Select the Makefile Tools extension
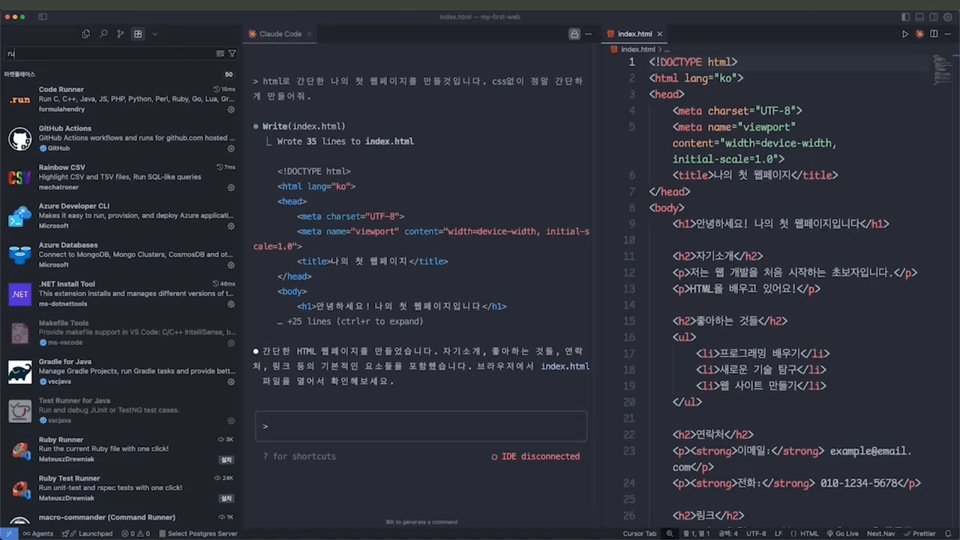960x540 pixels. pyautogui.click(x=120, y=332)
